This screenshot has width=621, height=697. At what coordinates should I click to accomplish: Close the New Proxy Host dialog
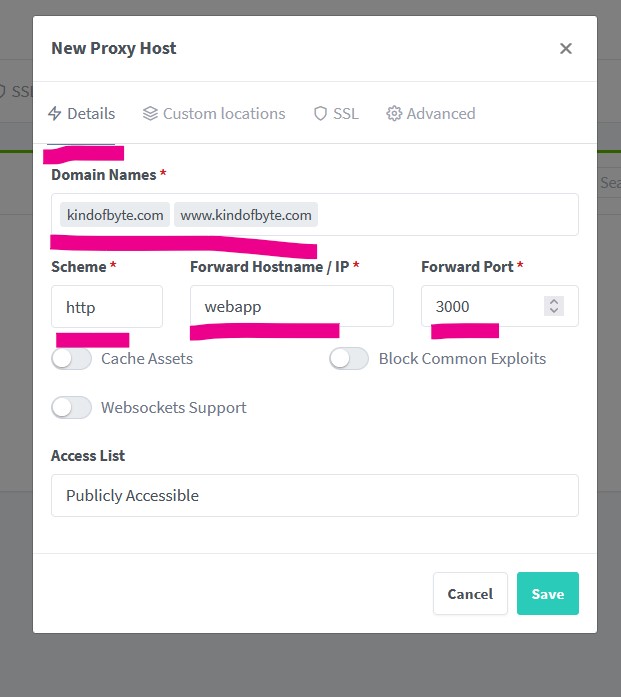pos(565,48)
